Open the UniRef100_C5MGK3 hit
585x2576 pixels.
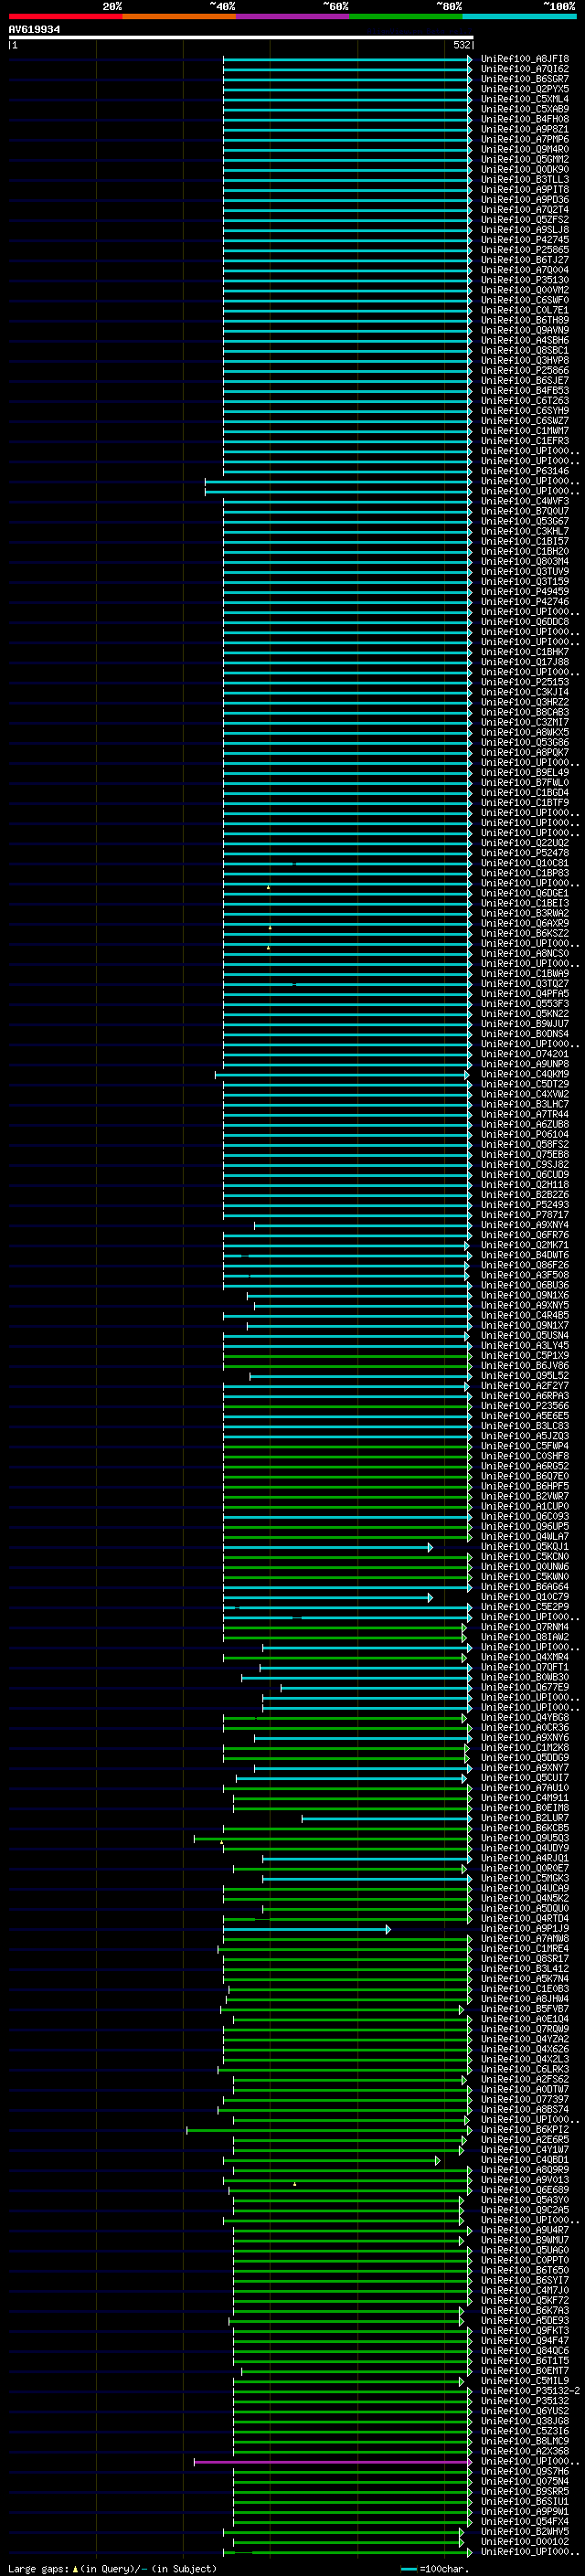coord(525,1878)
